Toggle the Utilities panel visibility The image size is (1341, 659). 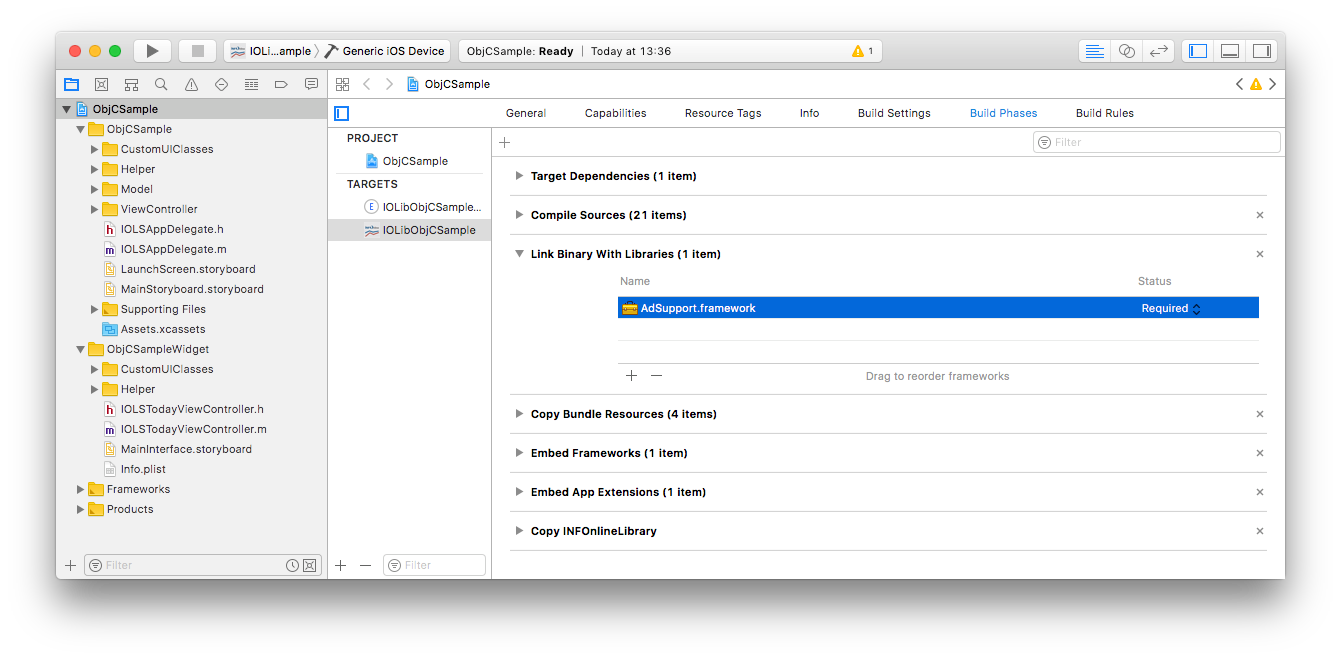click(x=1261, y=51)
